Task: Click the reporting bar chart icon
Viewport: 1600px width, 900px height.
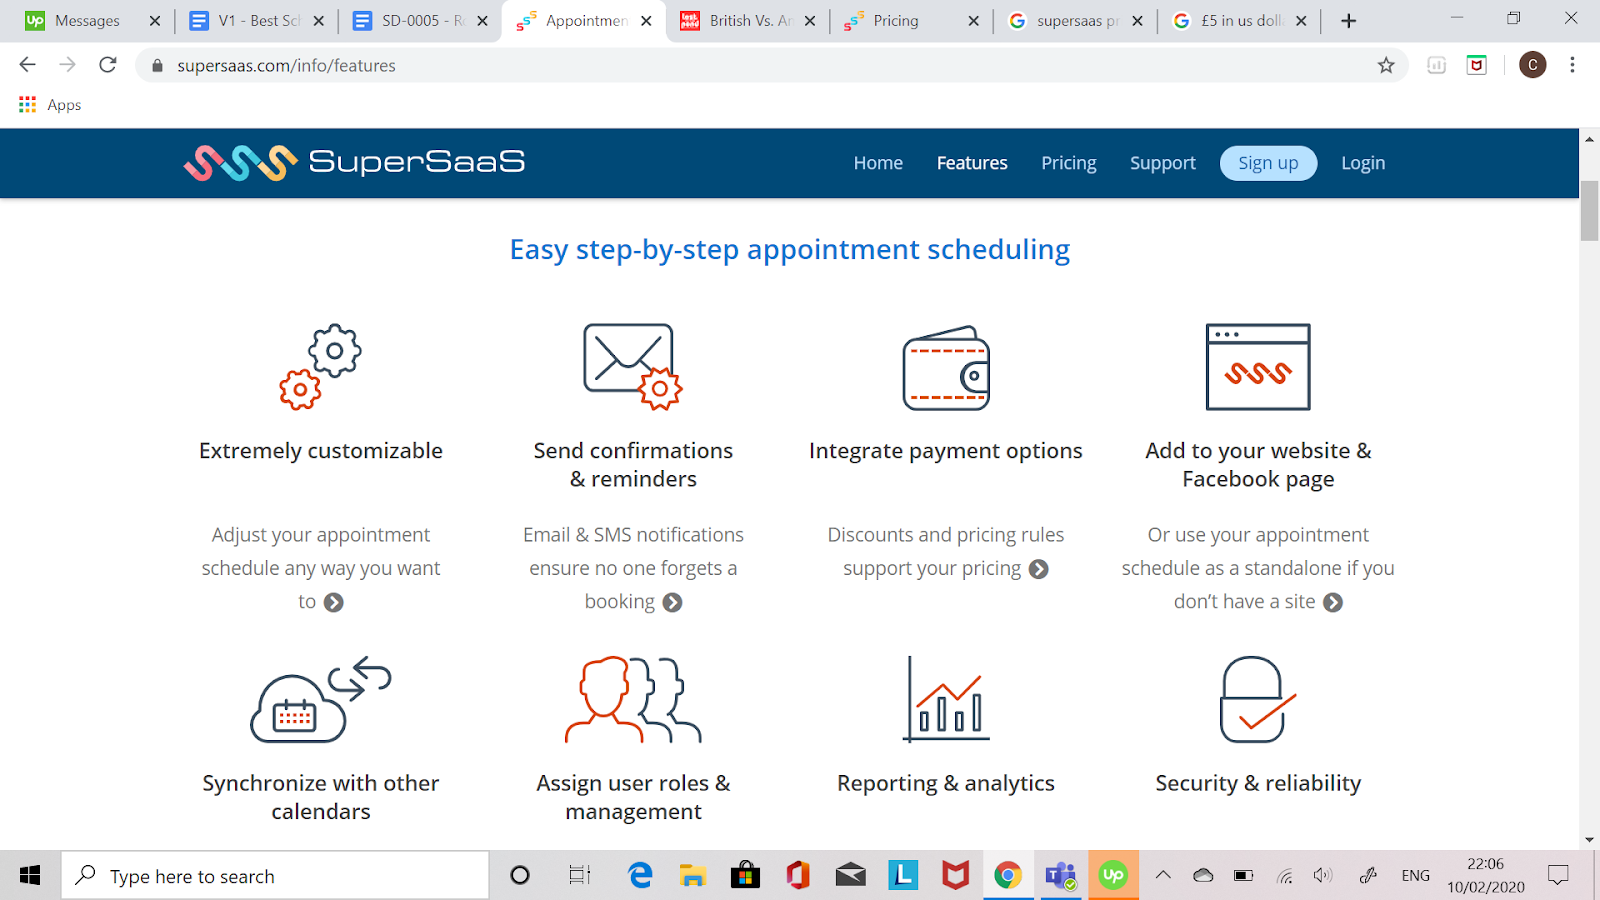Action: point(946,699)
